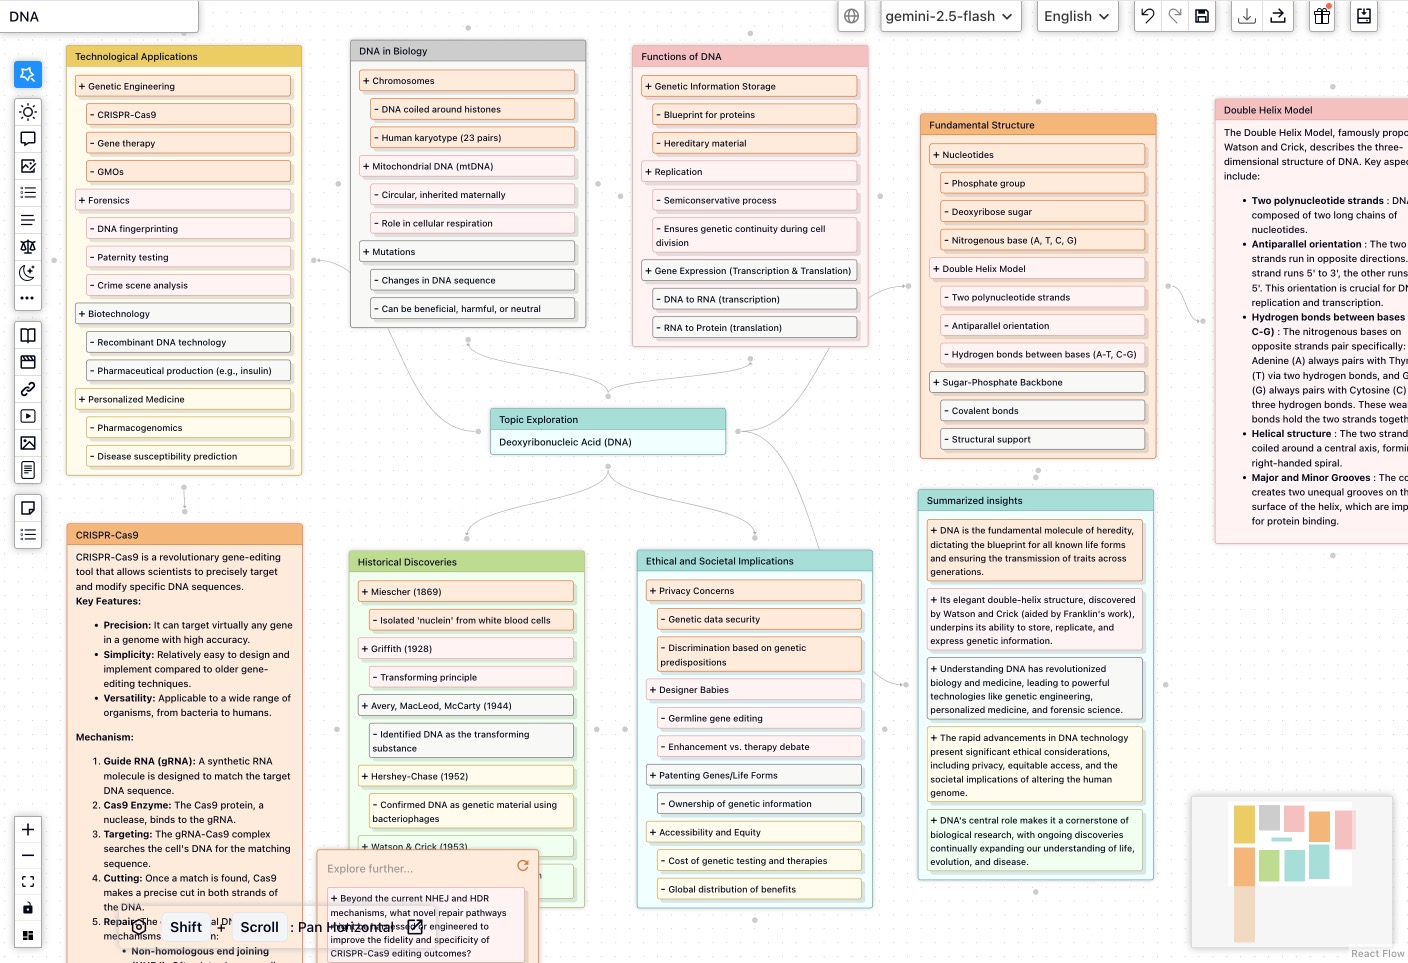Select the CRISPR-Cas9 item under Genetic Engineering
This screenshot has width=1408, height=963.
click(188, 115)
